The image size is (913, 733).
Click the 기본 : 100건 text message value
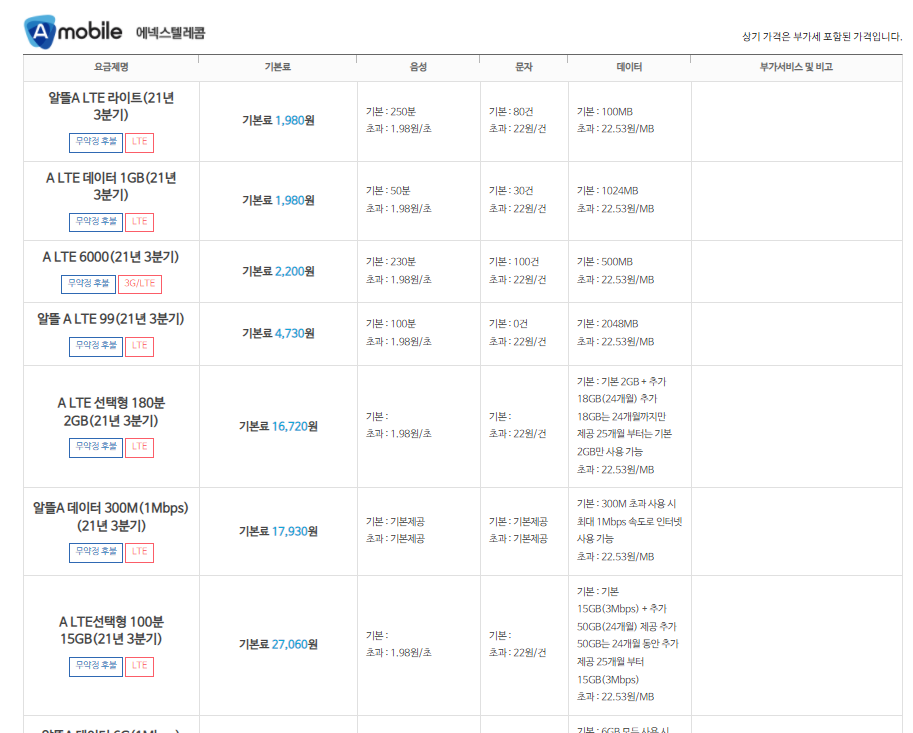(x=514, y=262)
